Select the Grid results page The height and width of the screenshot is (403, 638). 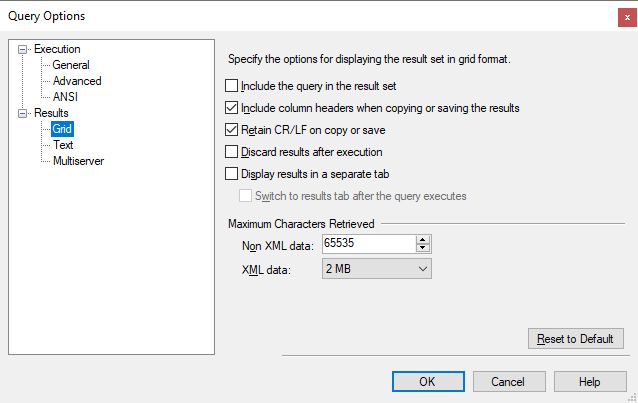tap(64, 129)
